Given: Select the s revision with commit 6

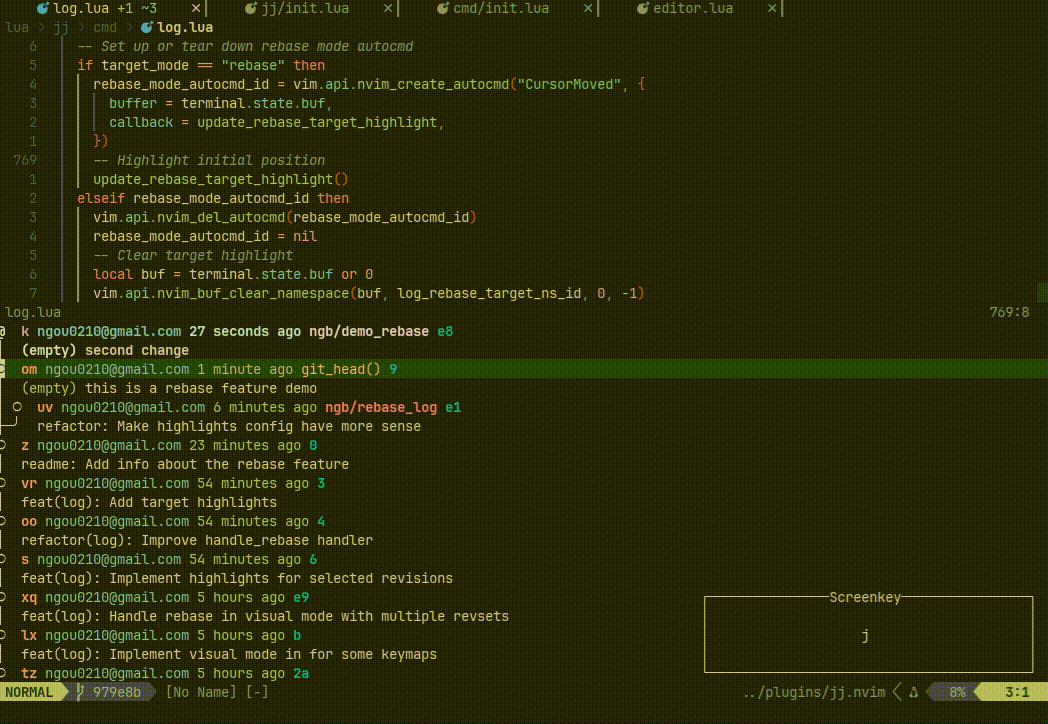Looking at the screenshot, I should 169,560.
